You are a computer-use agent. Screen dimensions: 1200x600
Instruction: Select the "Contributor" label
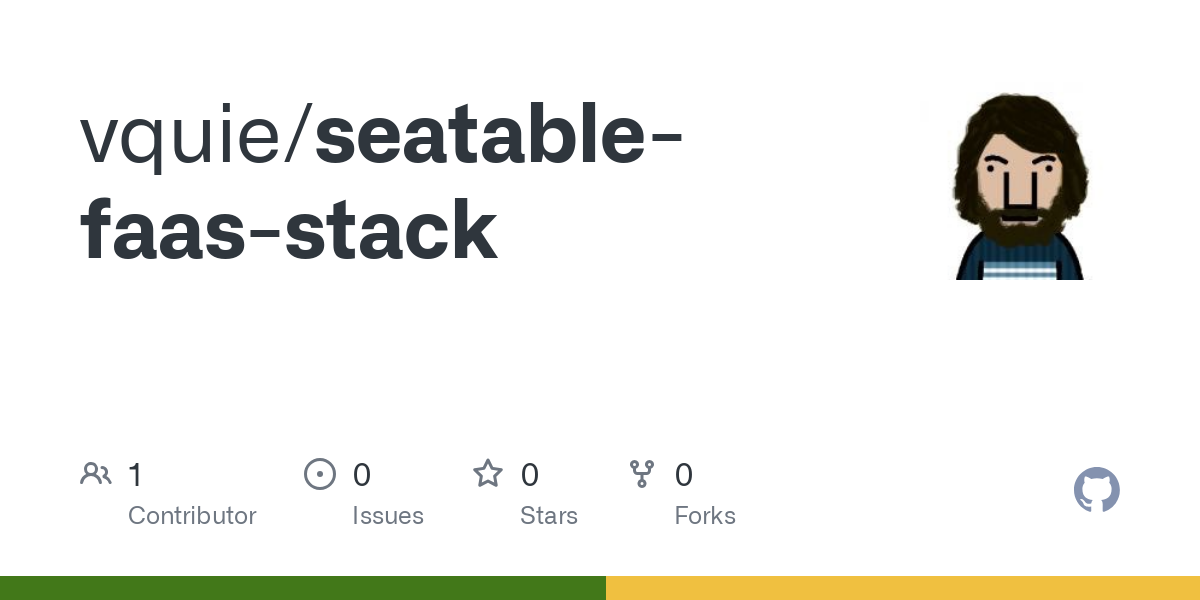[192, 516]
